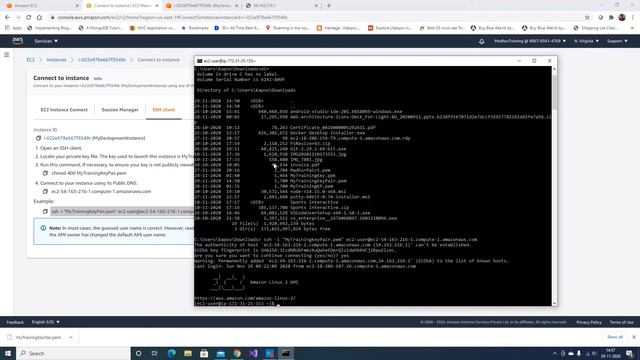Open Microsoft Edge from the taskbar

(171, 353)
